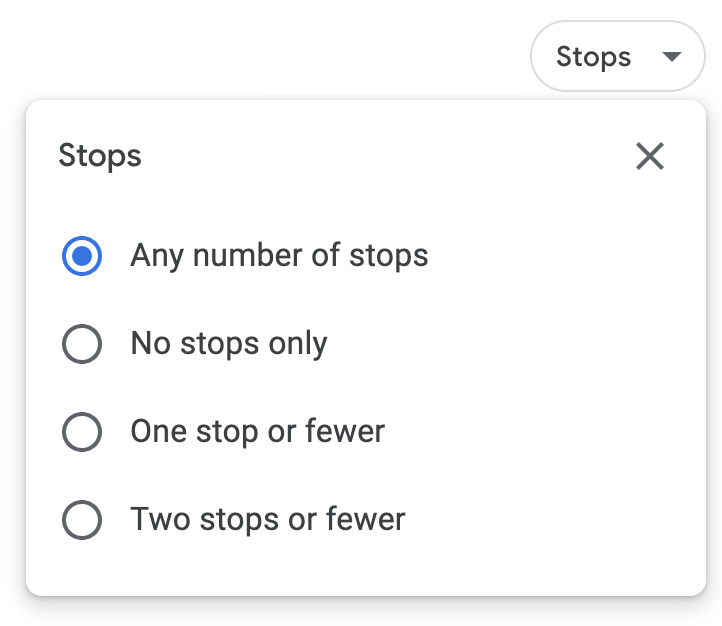Select the 'Any number of stops' radio button
The height and width of the screenshot is (626, 722).
point(82,257)
